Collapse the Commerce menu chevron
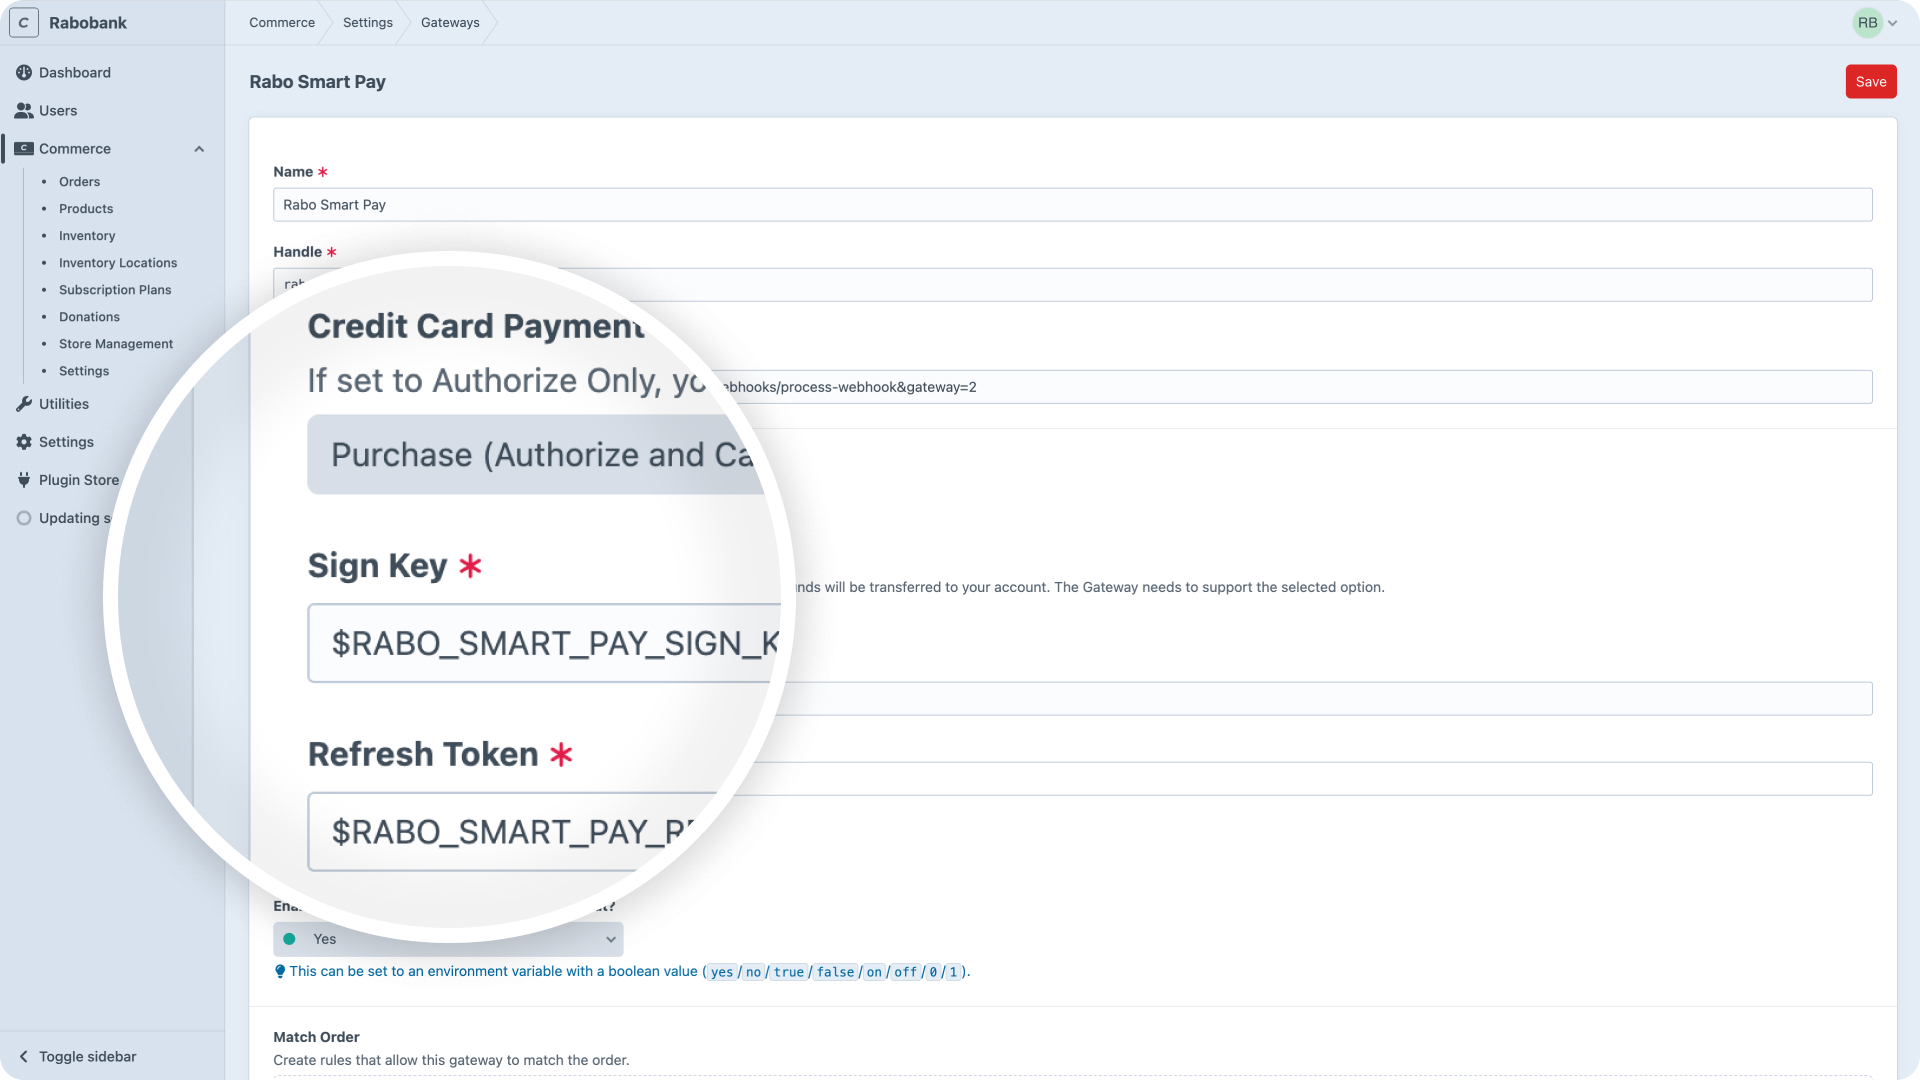 click(199, 149)
